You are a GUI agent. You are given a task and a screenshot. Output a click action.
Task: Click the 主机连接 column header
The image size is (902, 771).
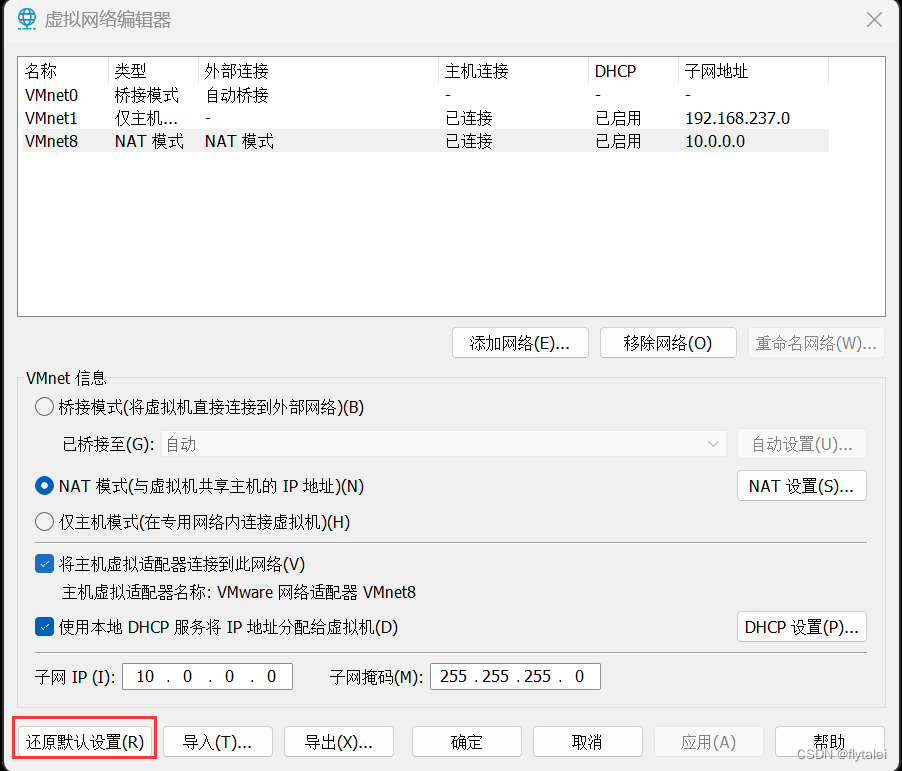click(513, 71)
